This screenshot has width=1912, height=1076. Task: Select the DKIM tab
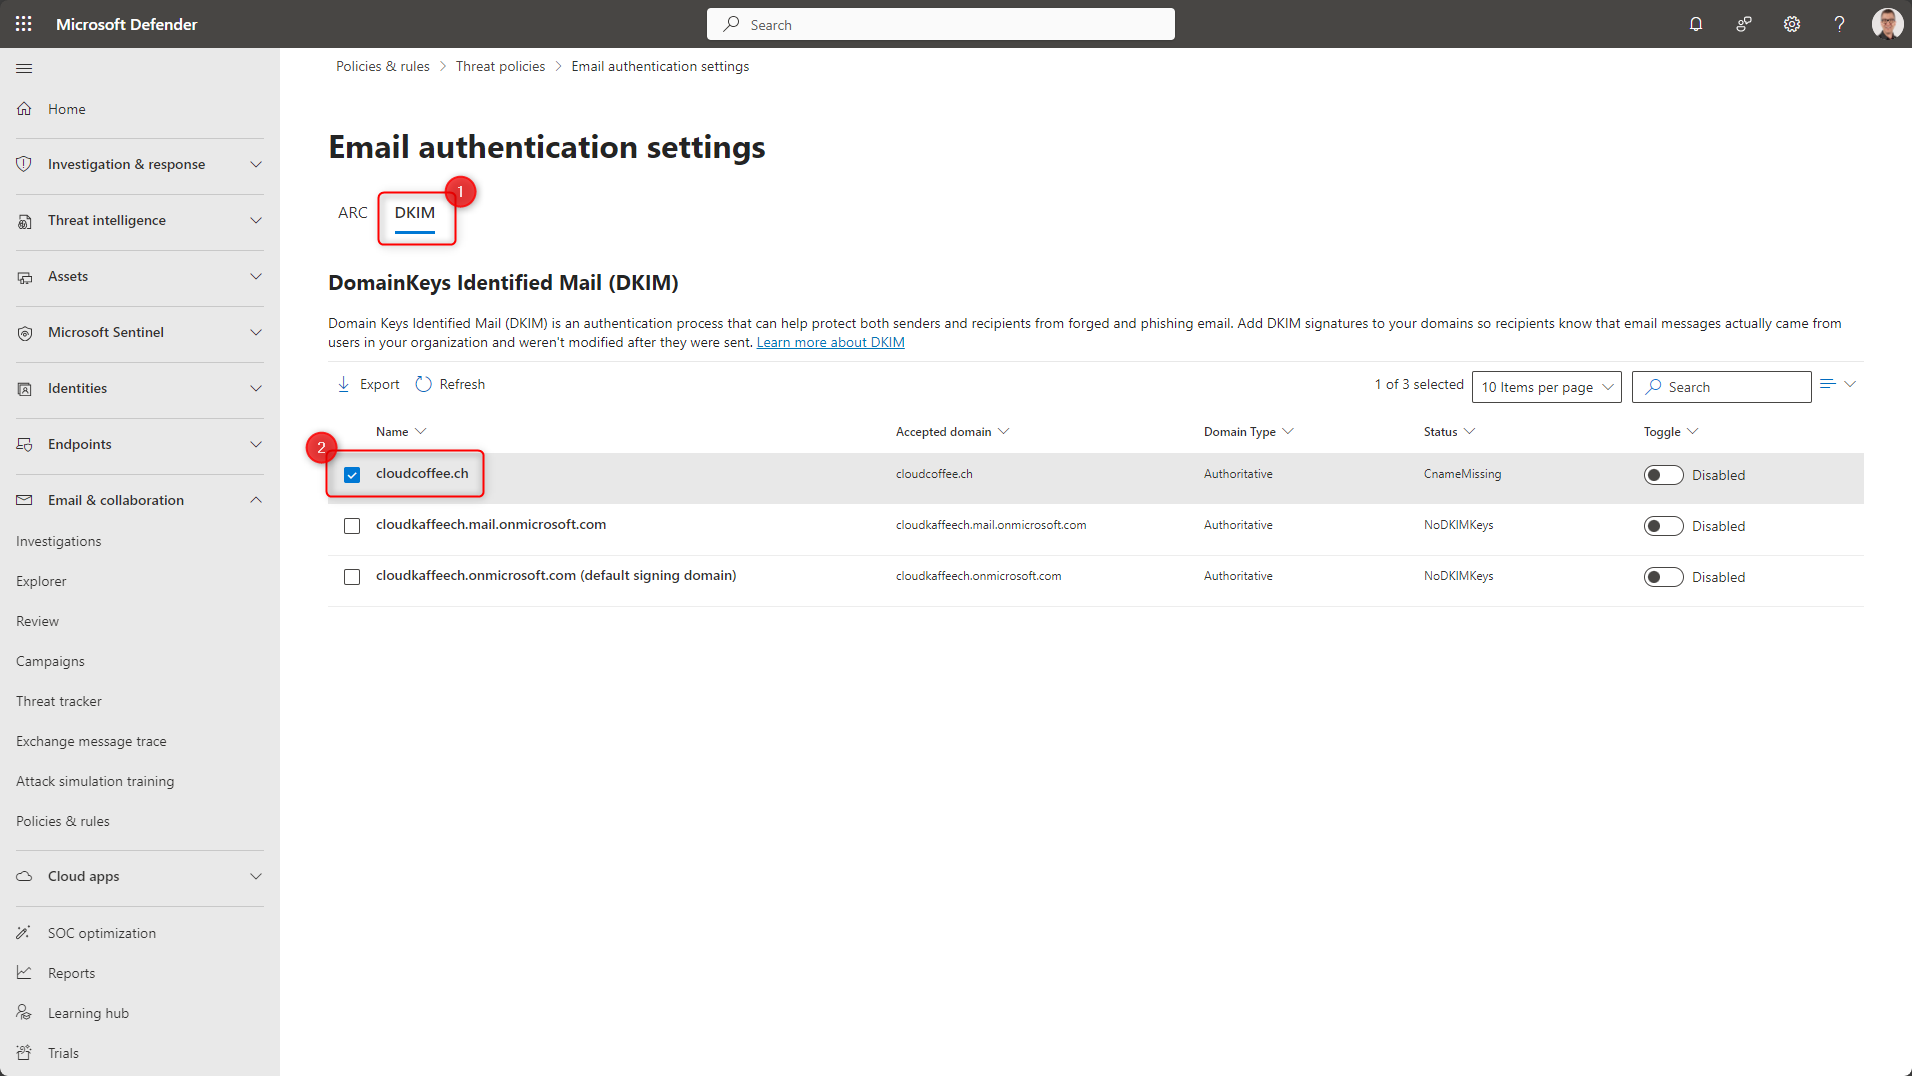[414, 213]
